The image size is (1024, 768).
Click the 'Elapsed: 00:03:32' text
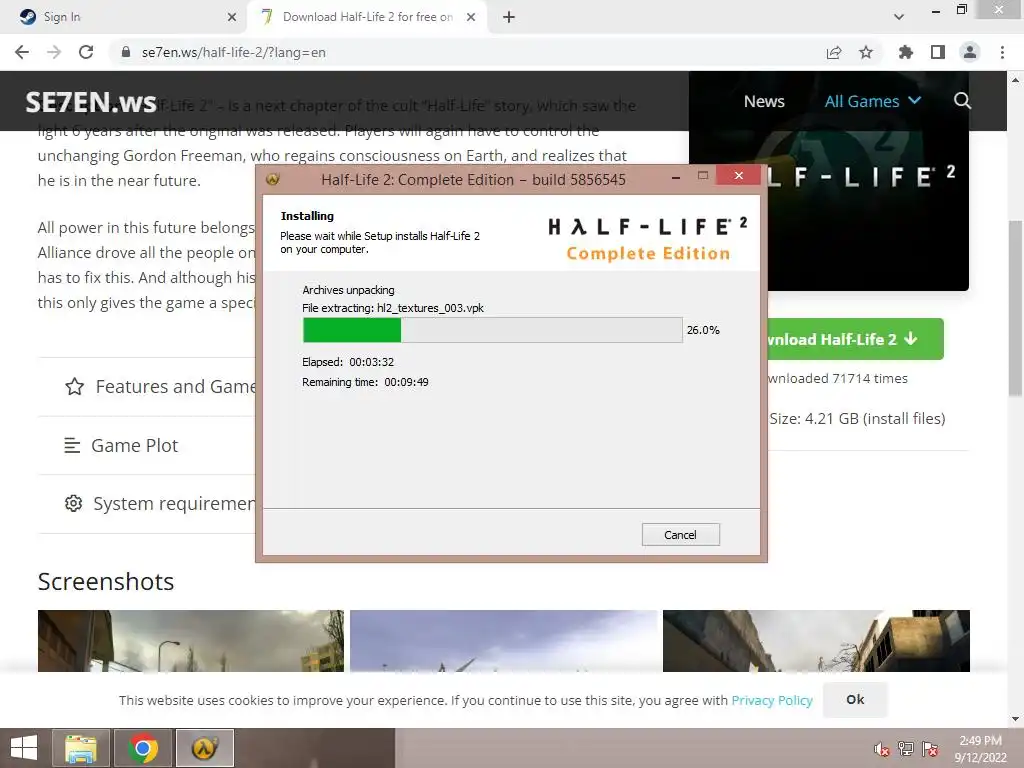(347, 362)
